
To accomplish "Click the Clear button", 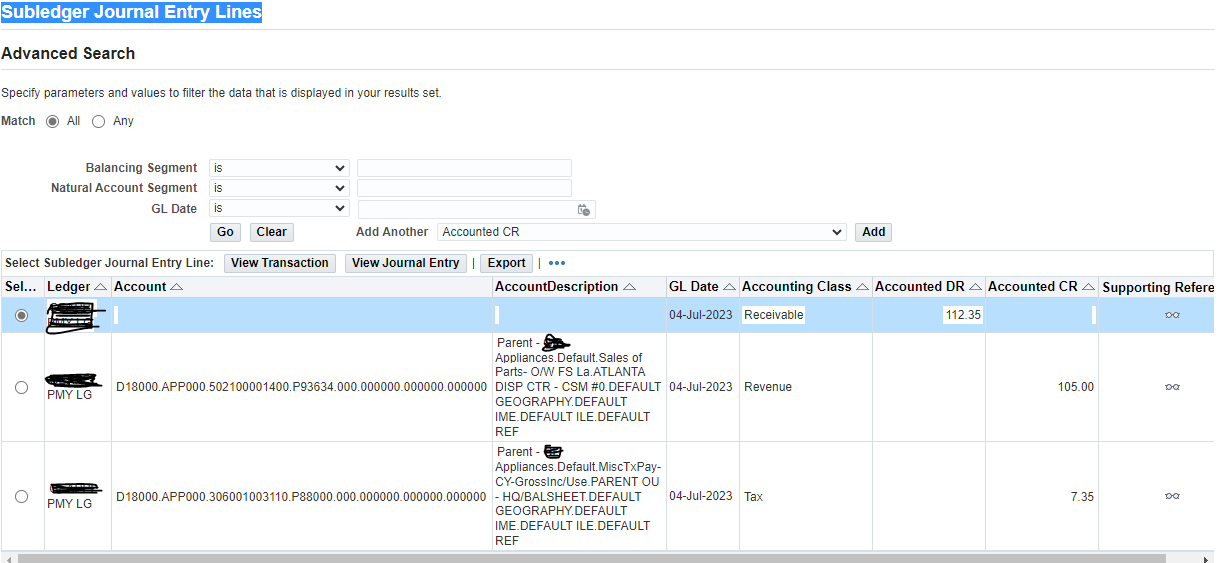I will tap(271, 232).
